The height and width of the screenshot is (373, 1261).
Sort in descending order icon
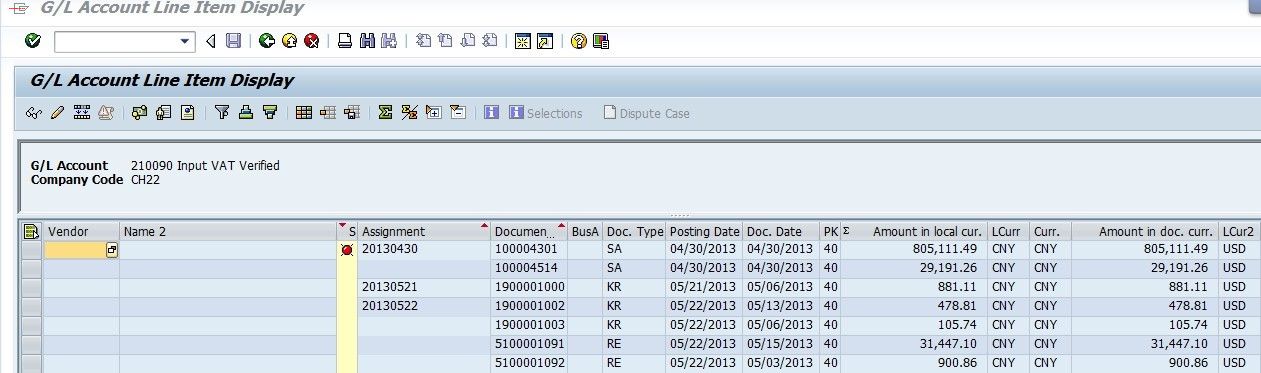click(x=270, y=113)
